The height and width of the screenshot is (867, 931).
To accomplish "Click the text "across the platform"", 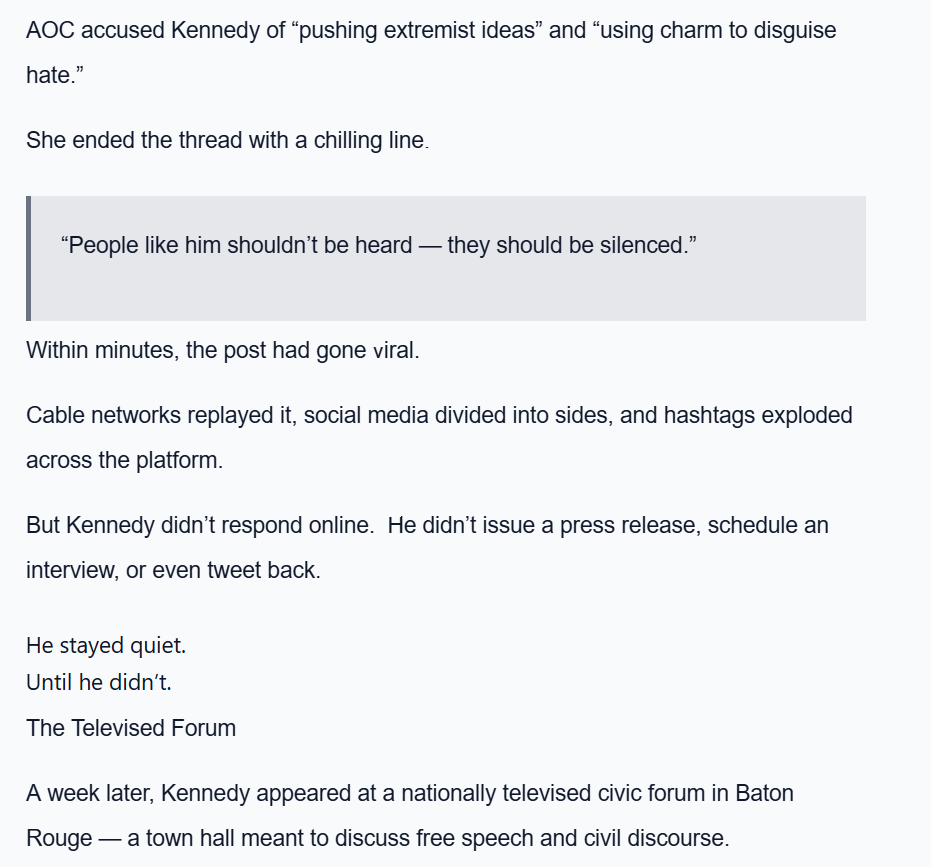I will 124,461.
